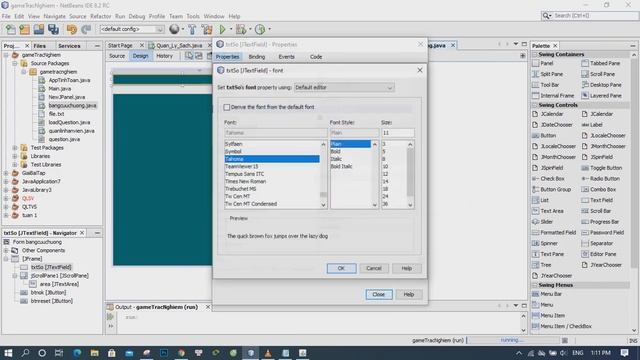The image size is (640, 360).
Task: Collapse the Swing Menus palette section
Action: pyautogui.click(x=535, y=285)
